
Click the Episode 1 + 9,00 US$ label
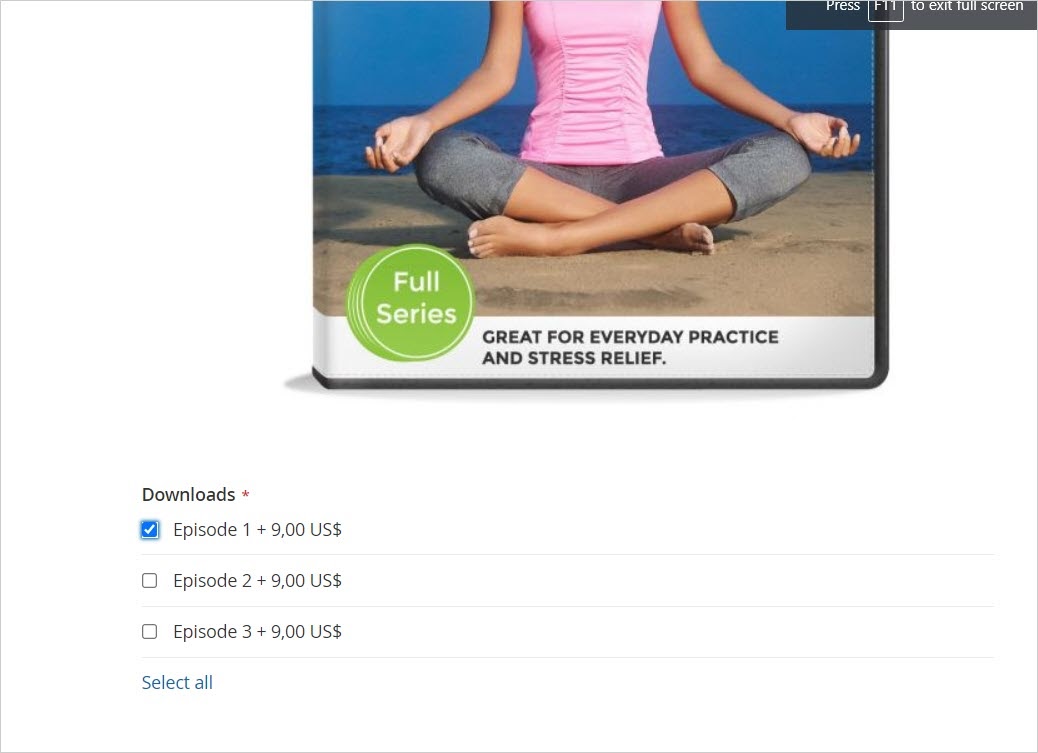point(258,530)
